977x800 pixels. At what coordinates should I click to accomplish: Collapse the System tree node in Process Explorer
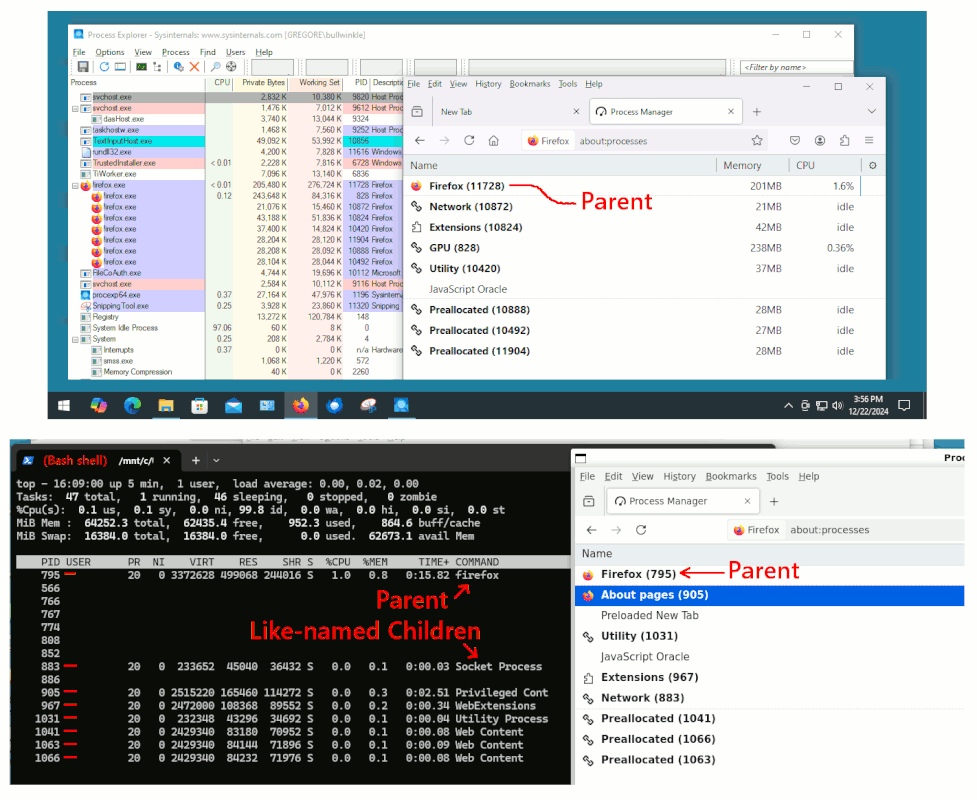[x=75, y=340]
